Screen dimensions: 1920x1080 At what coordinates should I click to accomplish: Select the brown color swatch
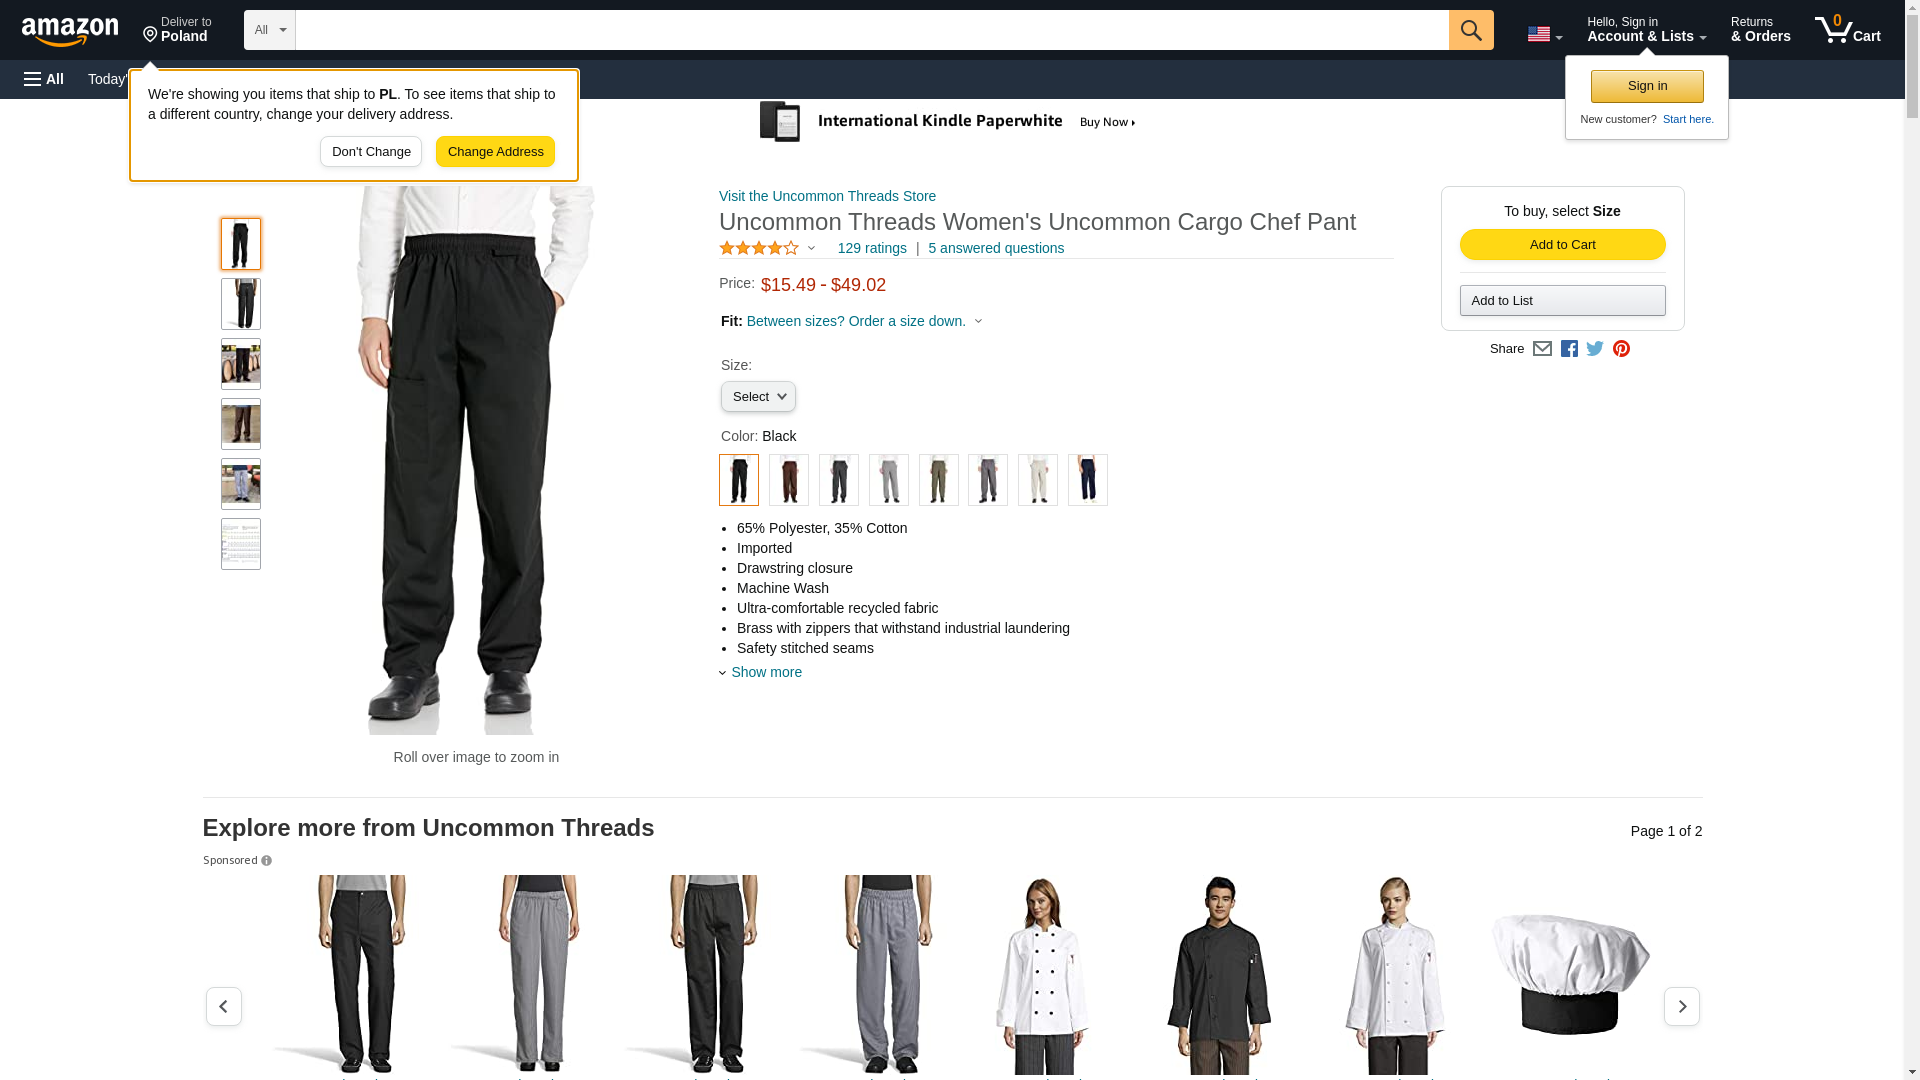pyautogui.click(x=789, y=480)
